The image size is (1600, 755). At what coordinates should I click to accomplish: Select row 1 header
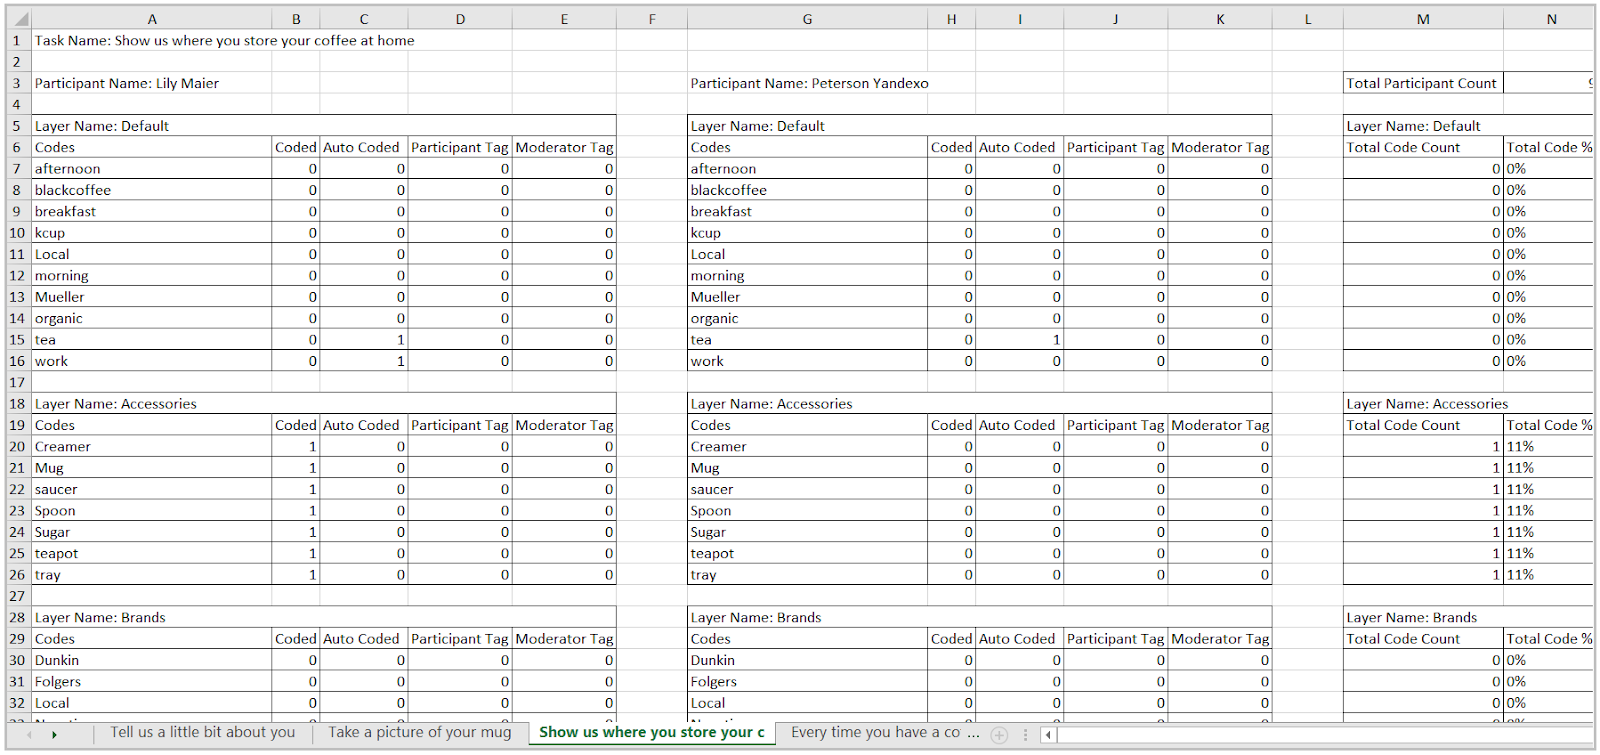click(18, 41)
